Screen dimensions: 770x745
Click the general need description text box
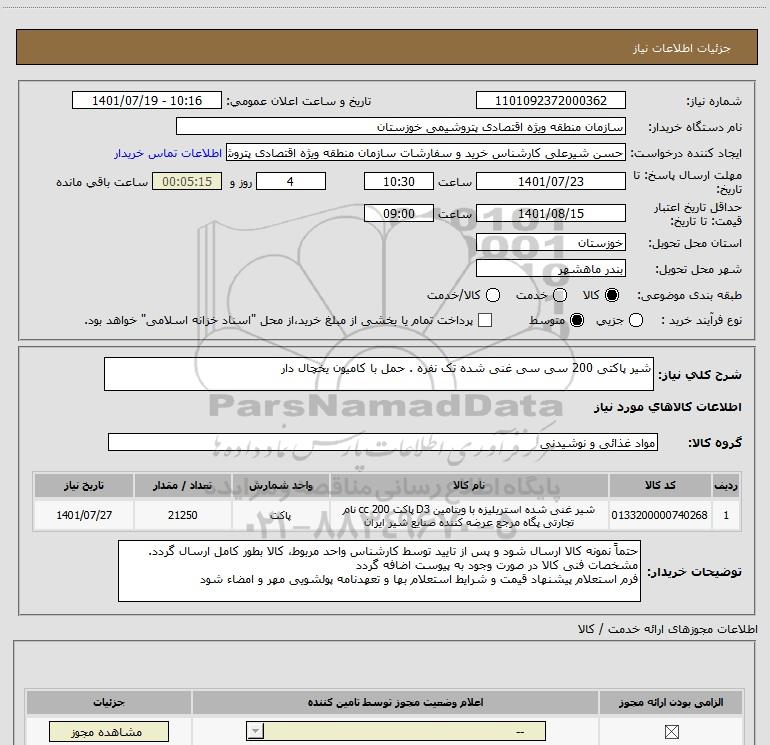click(379, 374)
